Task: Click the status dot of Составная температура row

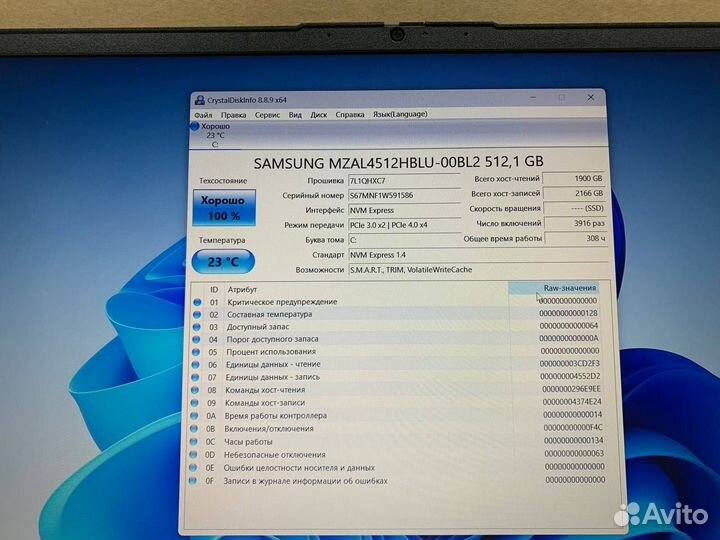Action: point(197,315)
